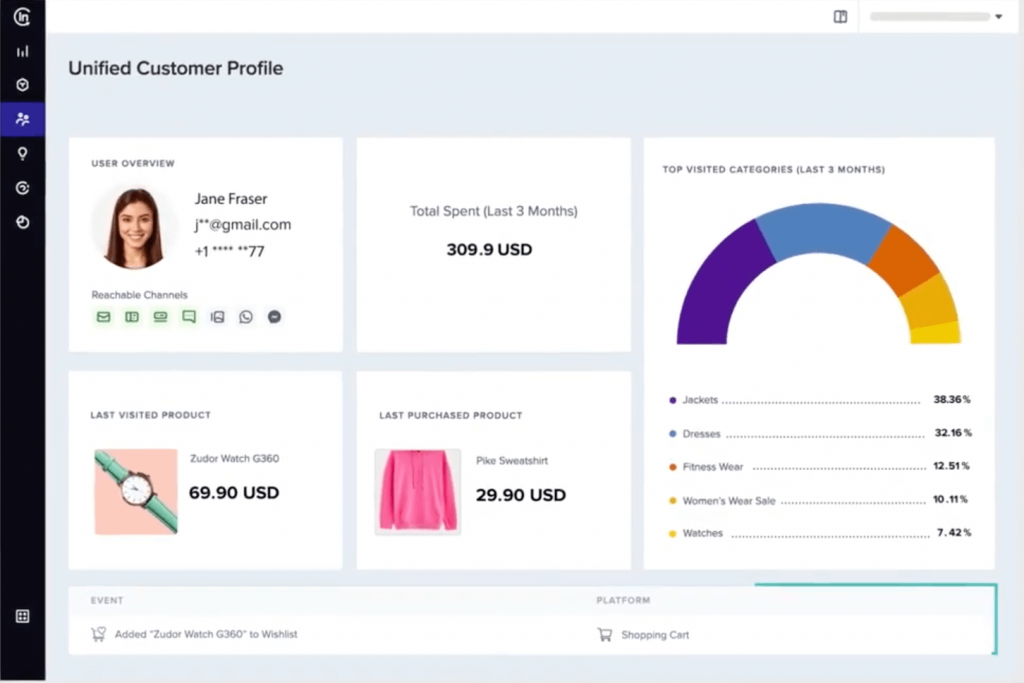
Task: Select the Shopping Cart platform entry
Action: point(655,634)
